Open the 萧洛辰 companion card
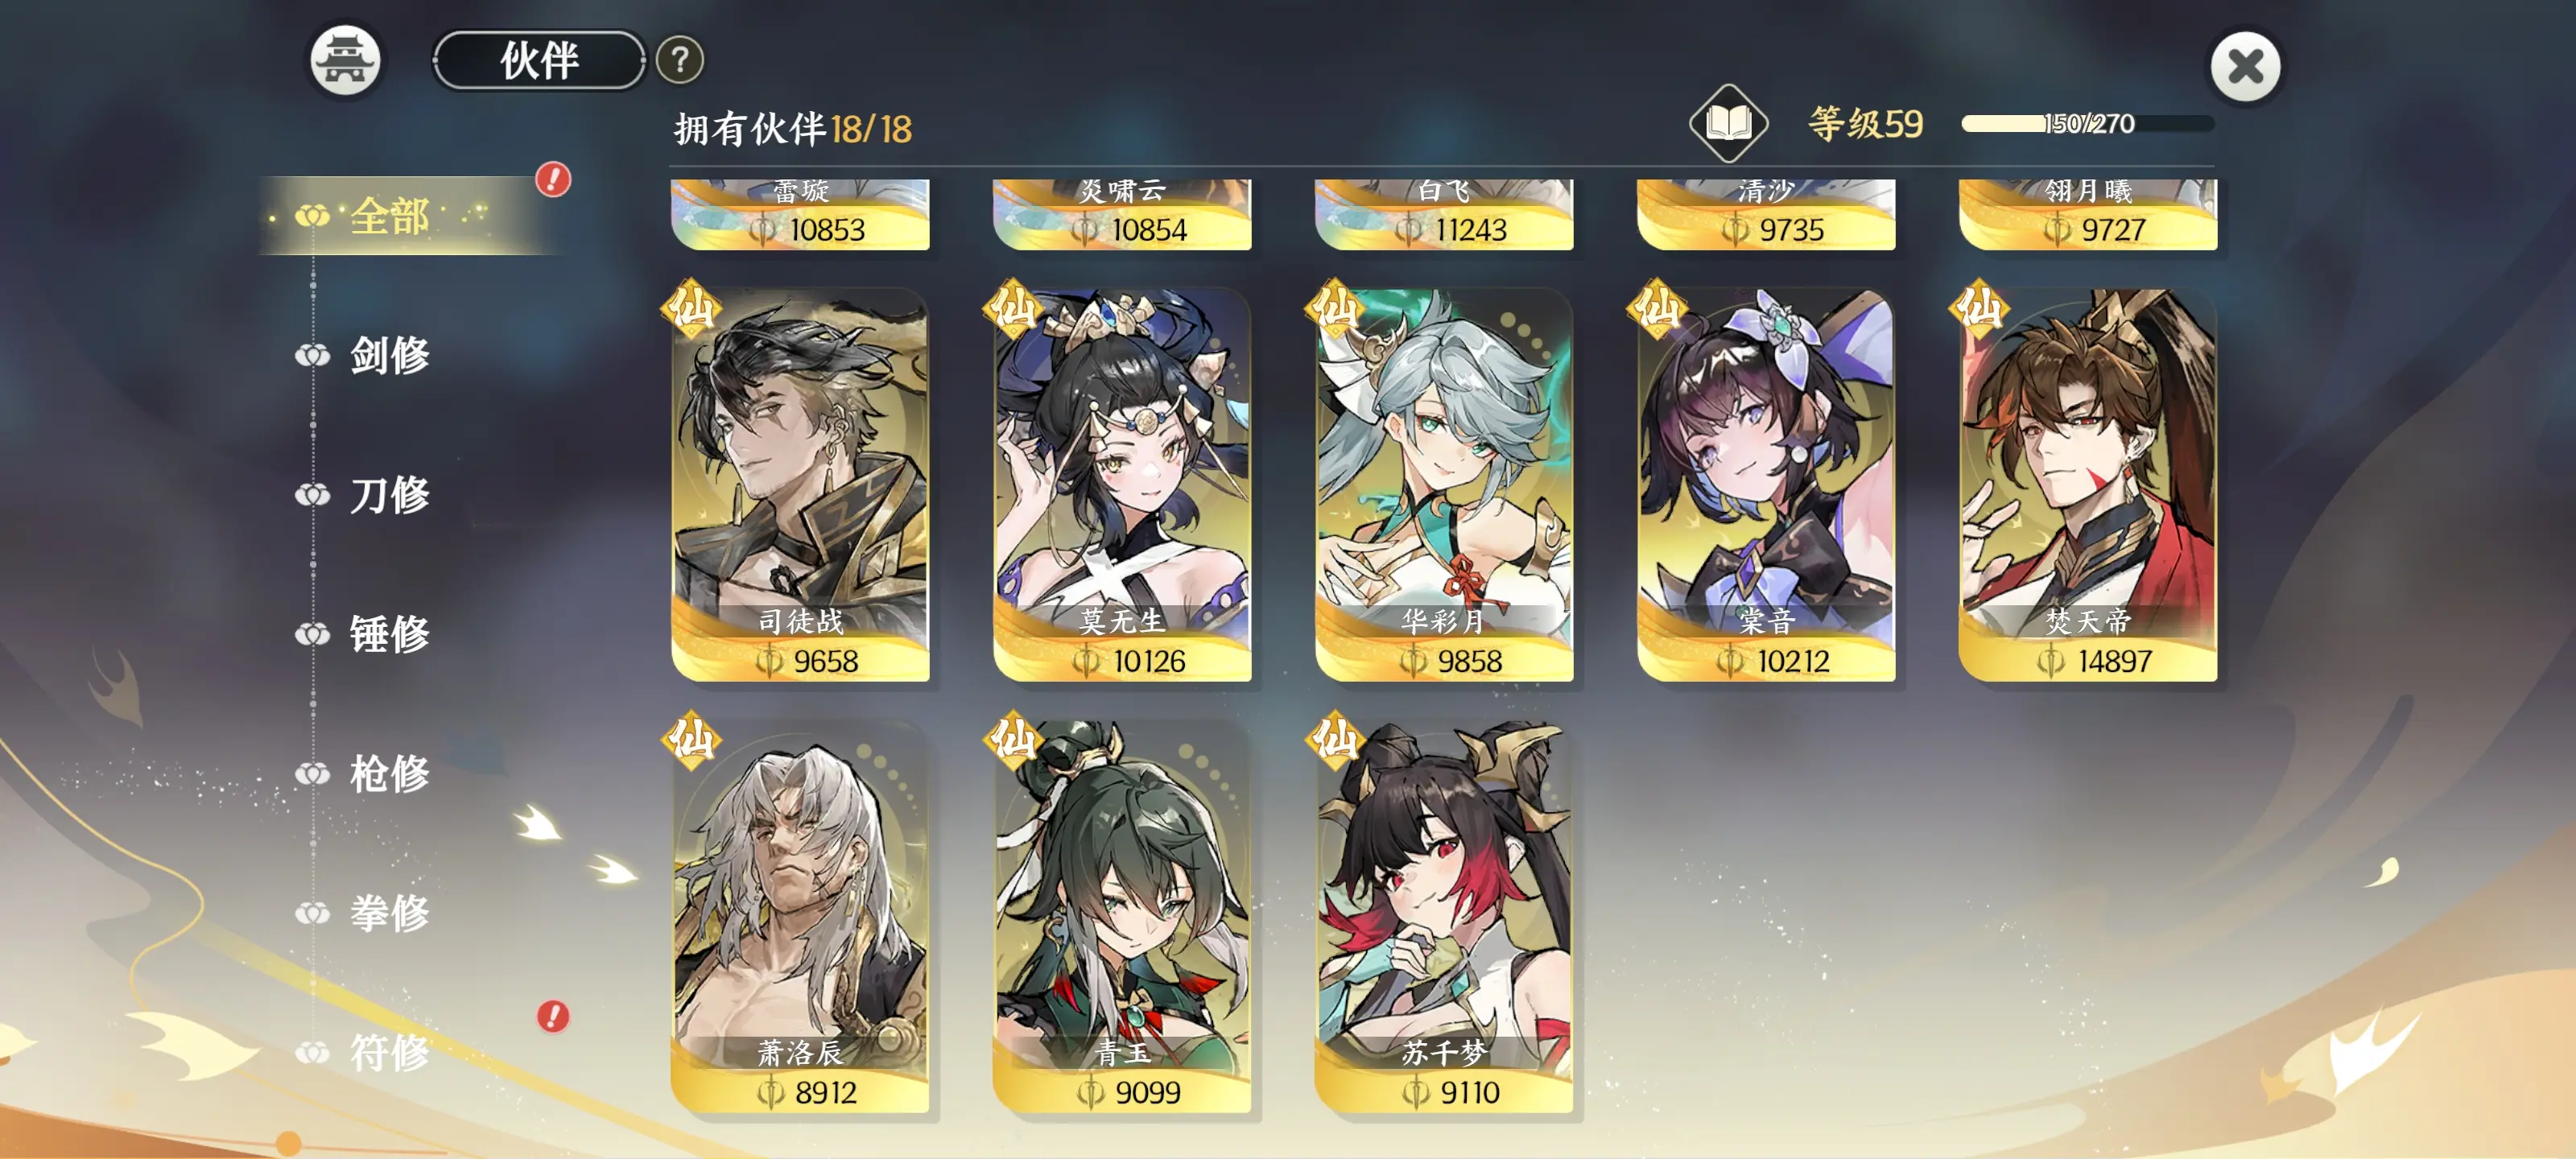 [x=800, y=917]
